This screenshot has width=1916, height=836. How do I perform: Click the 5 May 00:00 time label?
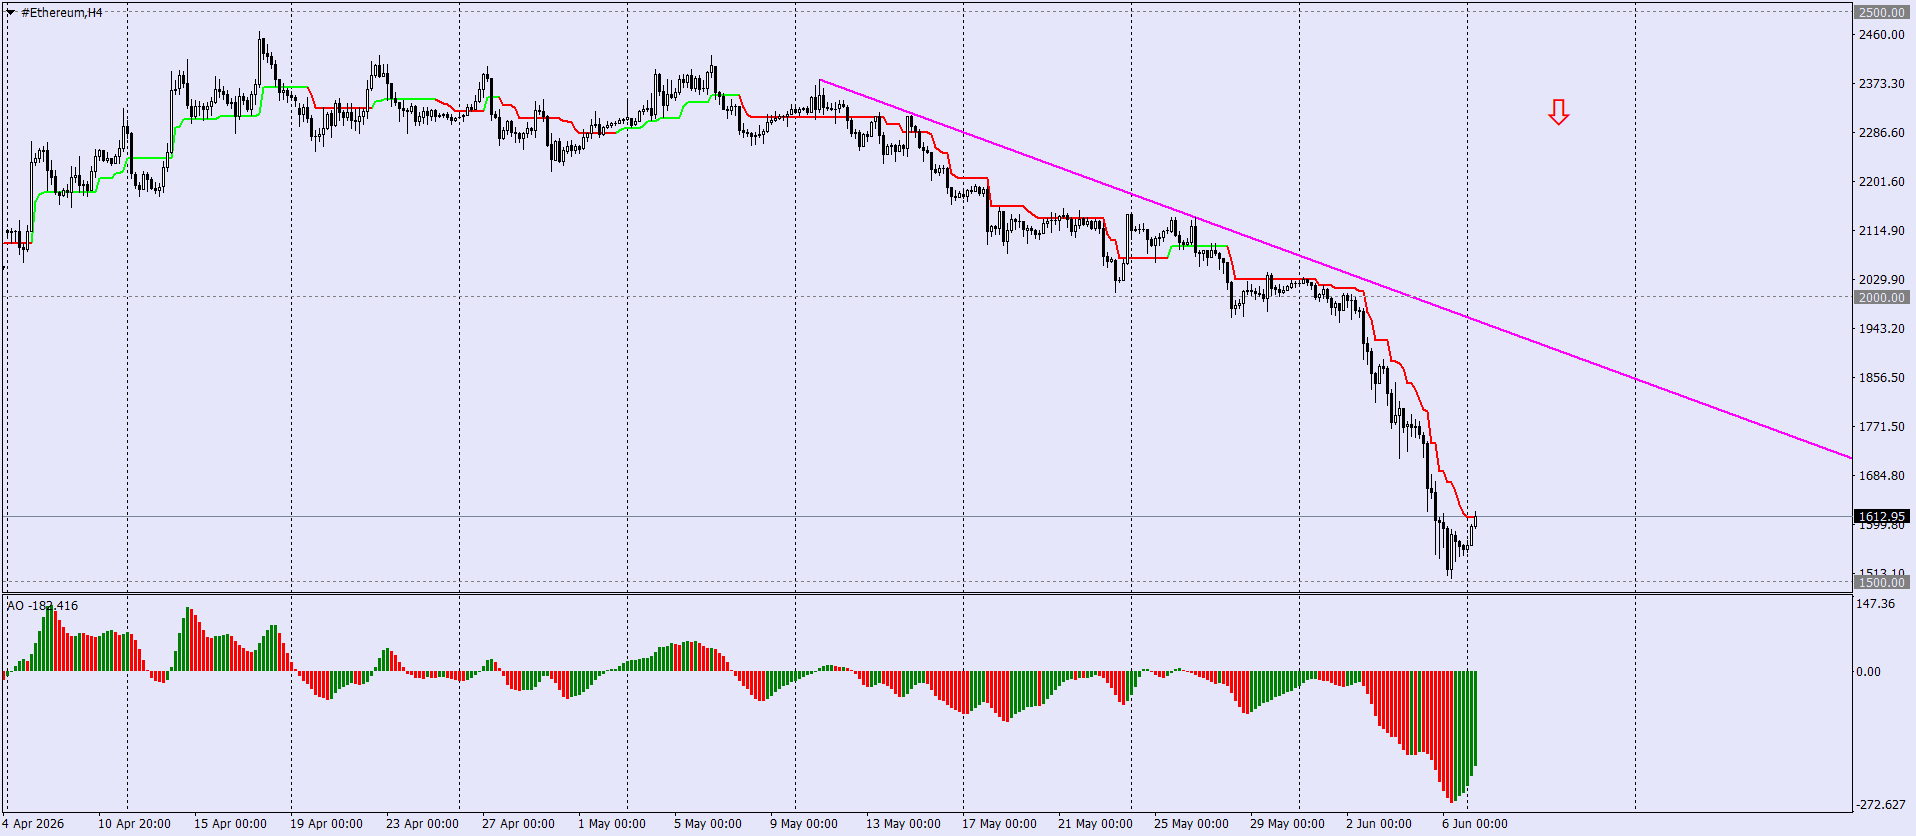click(x=708, y=824)
